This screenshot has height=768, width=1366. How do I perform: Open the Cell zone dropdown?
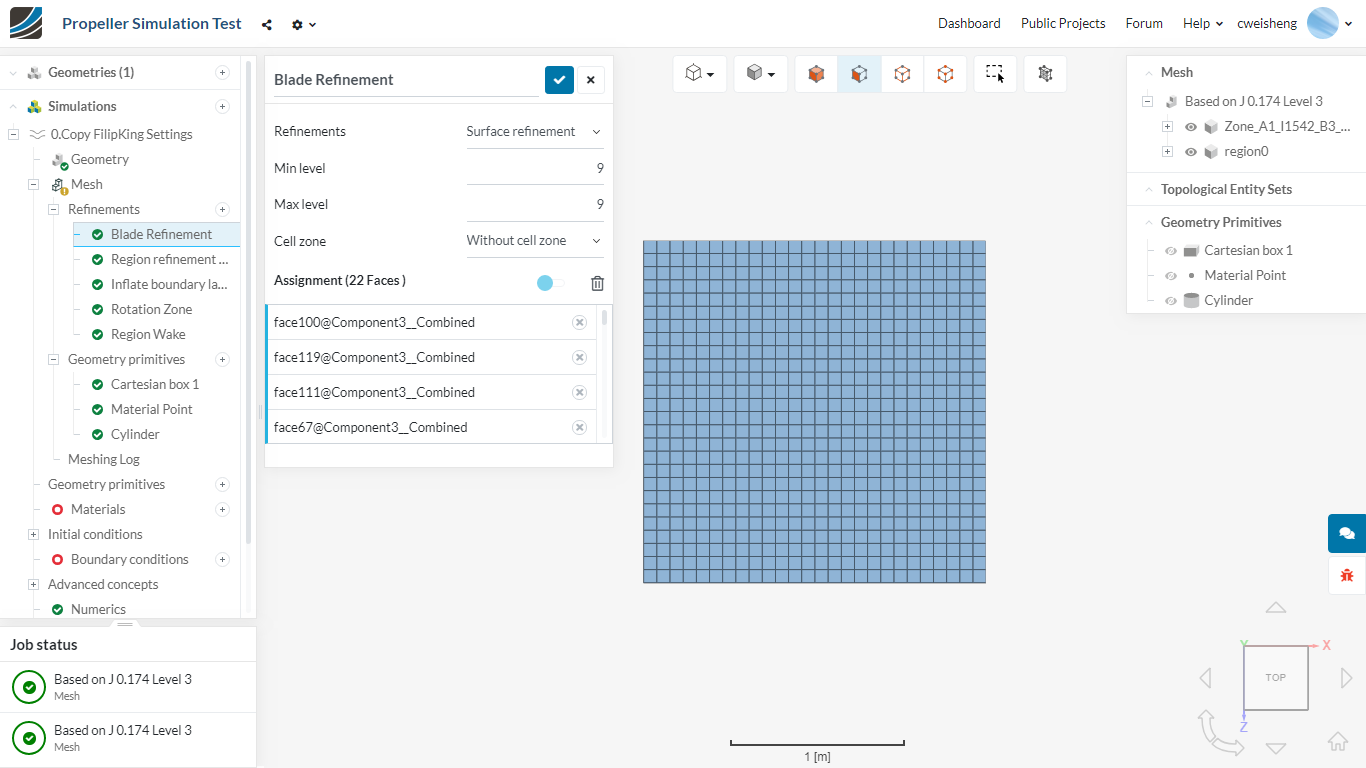pyautogui.click(x=535, y=240)
